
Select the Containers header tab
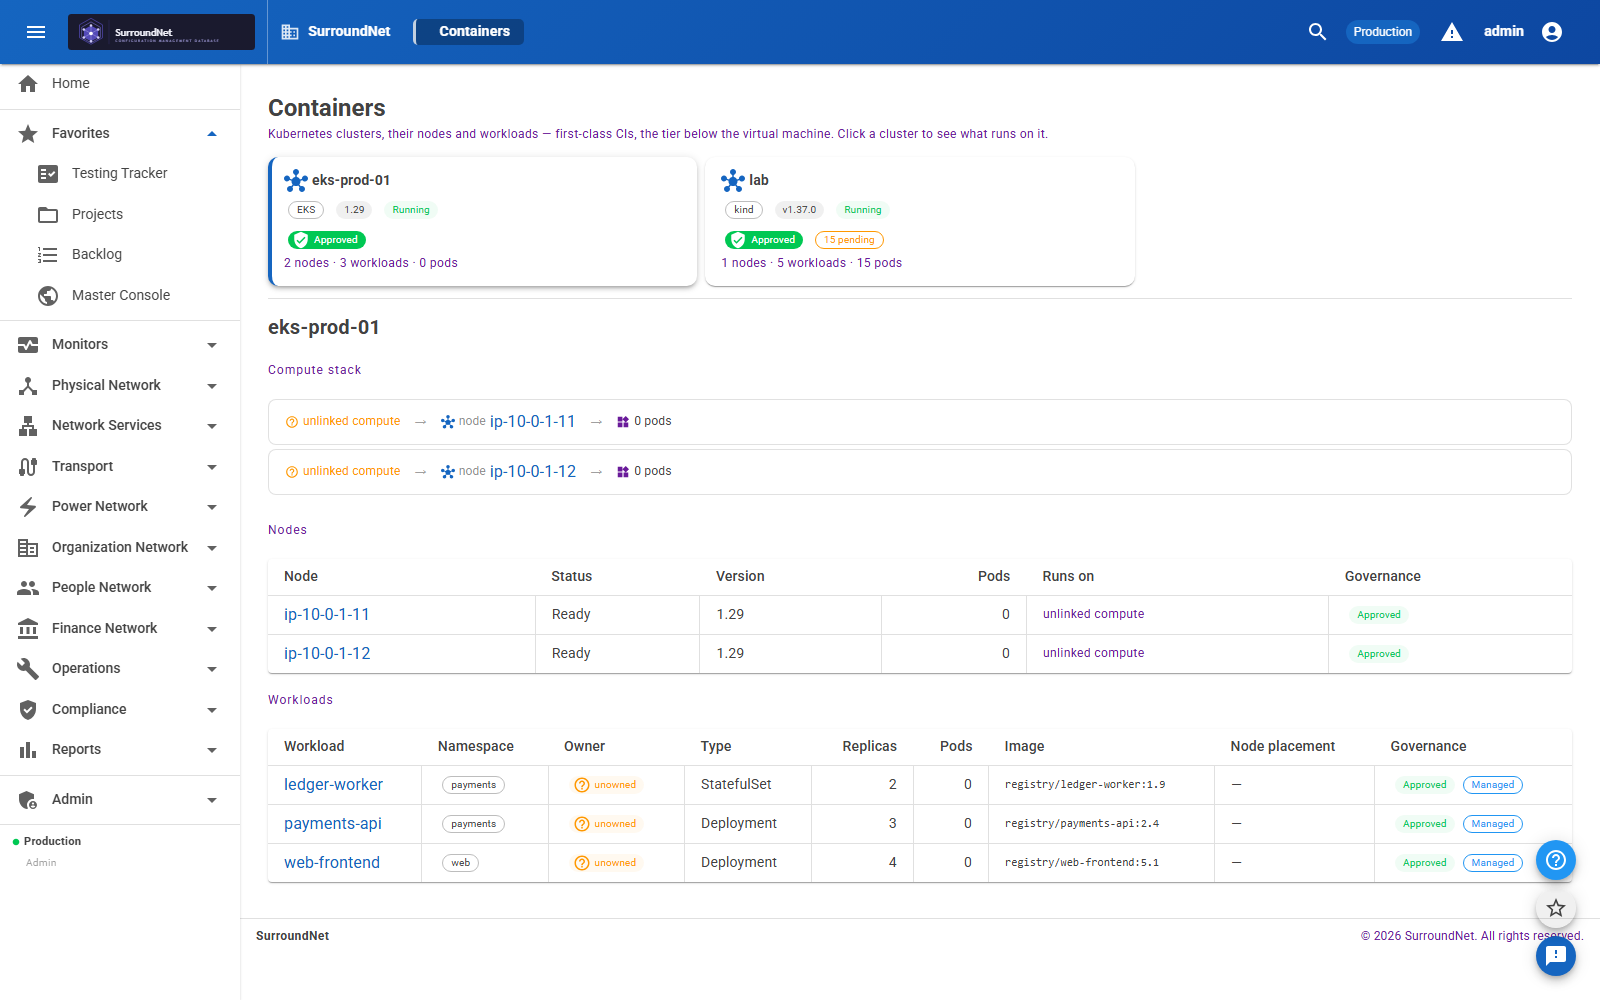coord(470,32)
